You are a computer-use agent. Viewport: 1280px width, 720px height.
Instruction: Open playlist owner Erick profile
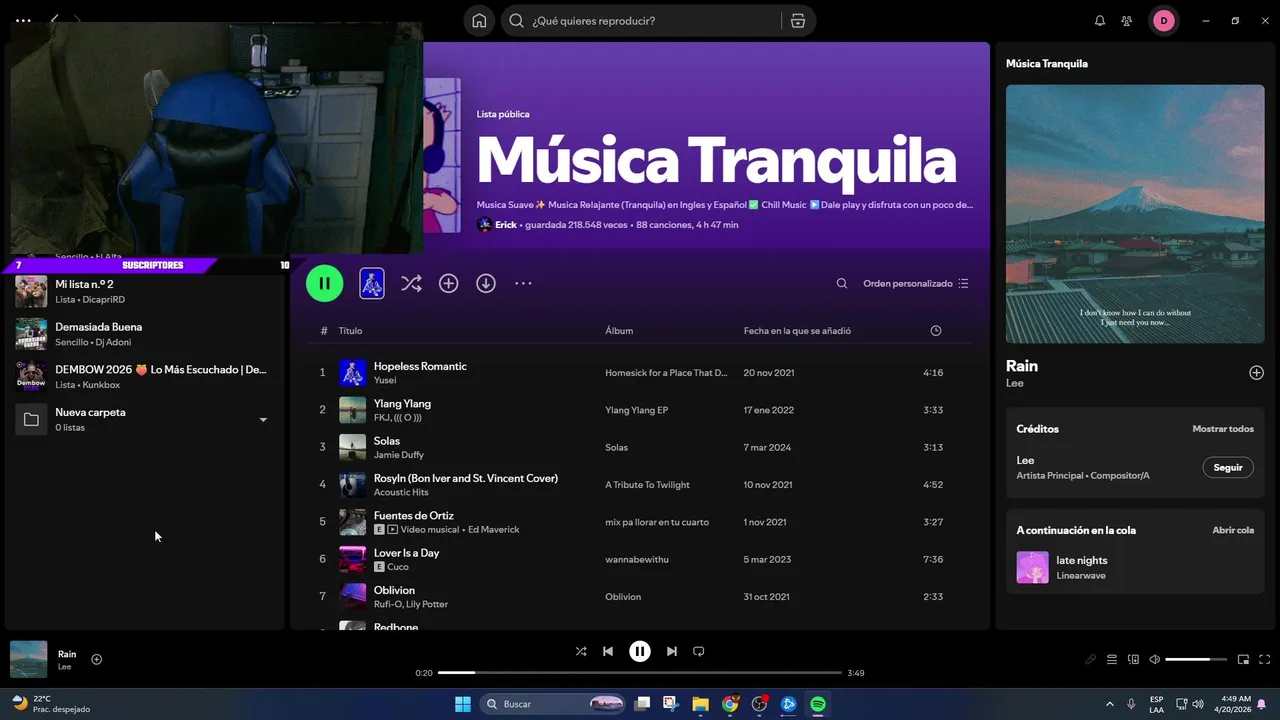[x=506, y=225]
